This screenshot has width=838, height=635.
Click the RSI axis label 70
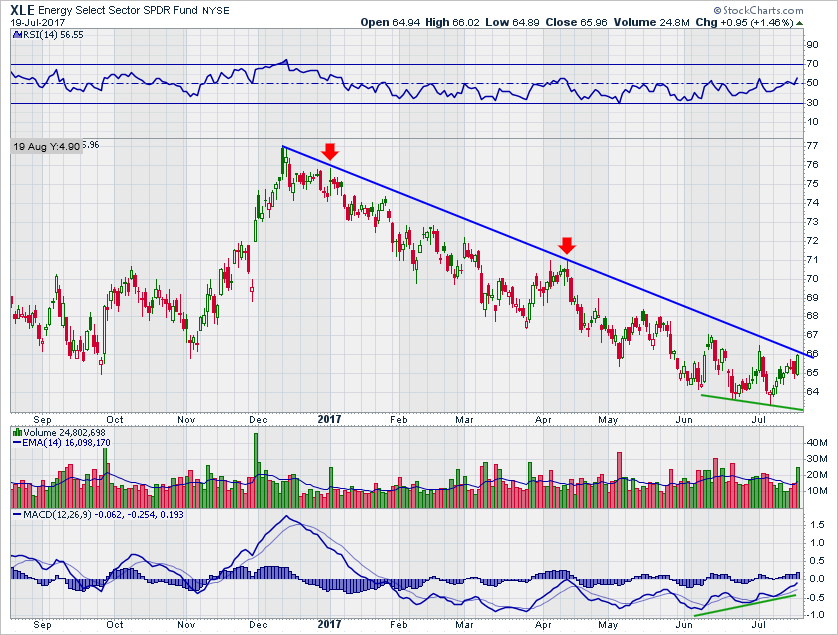pyautogui.click(x=812, y=64)
